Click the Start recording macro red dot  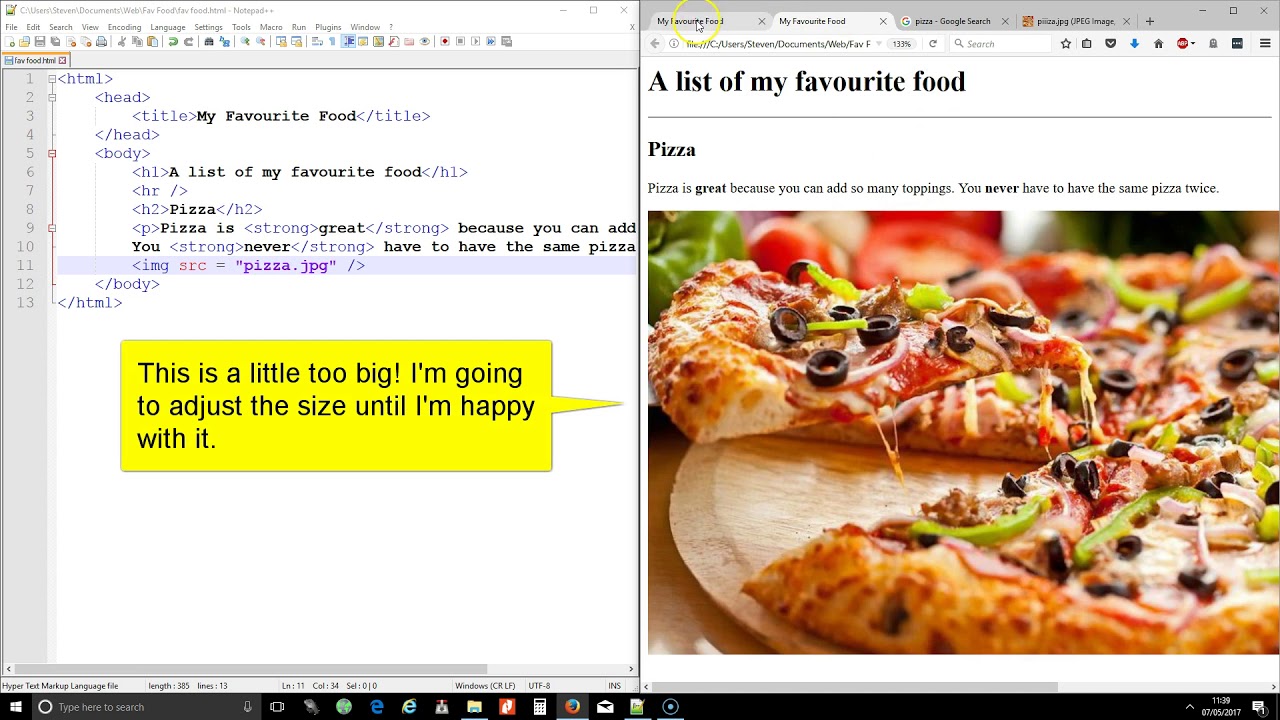tap(445, 42)
